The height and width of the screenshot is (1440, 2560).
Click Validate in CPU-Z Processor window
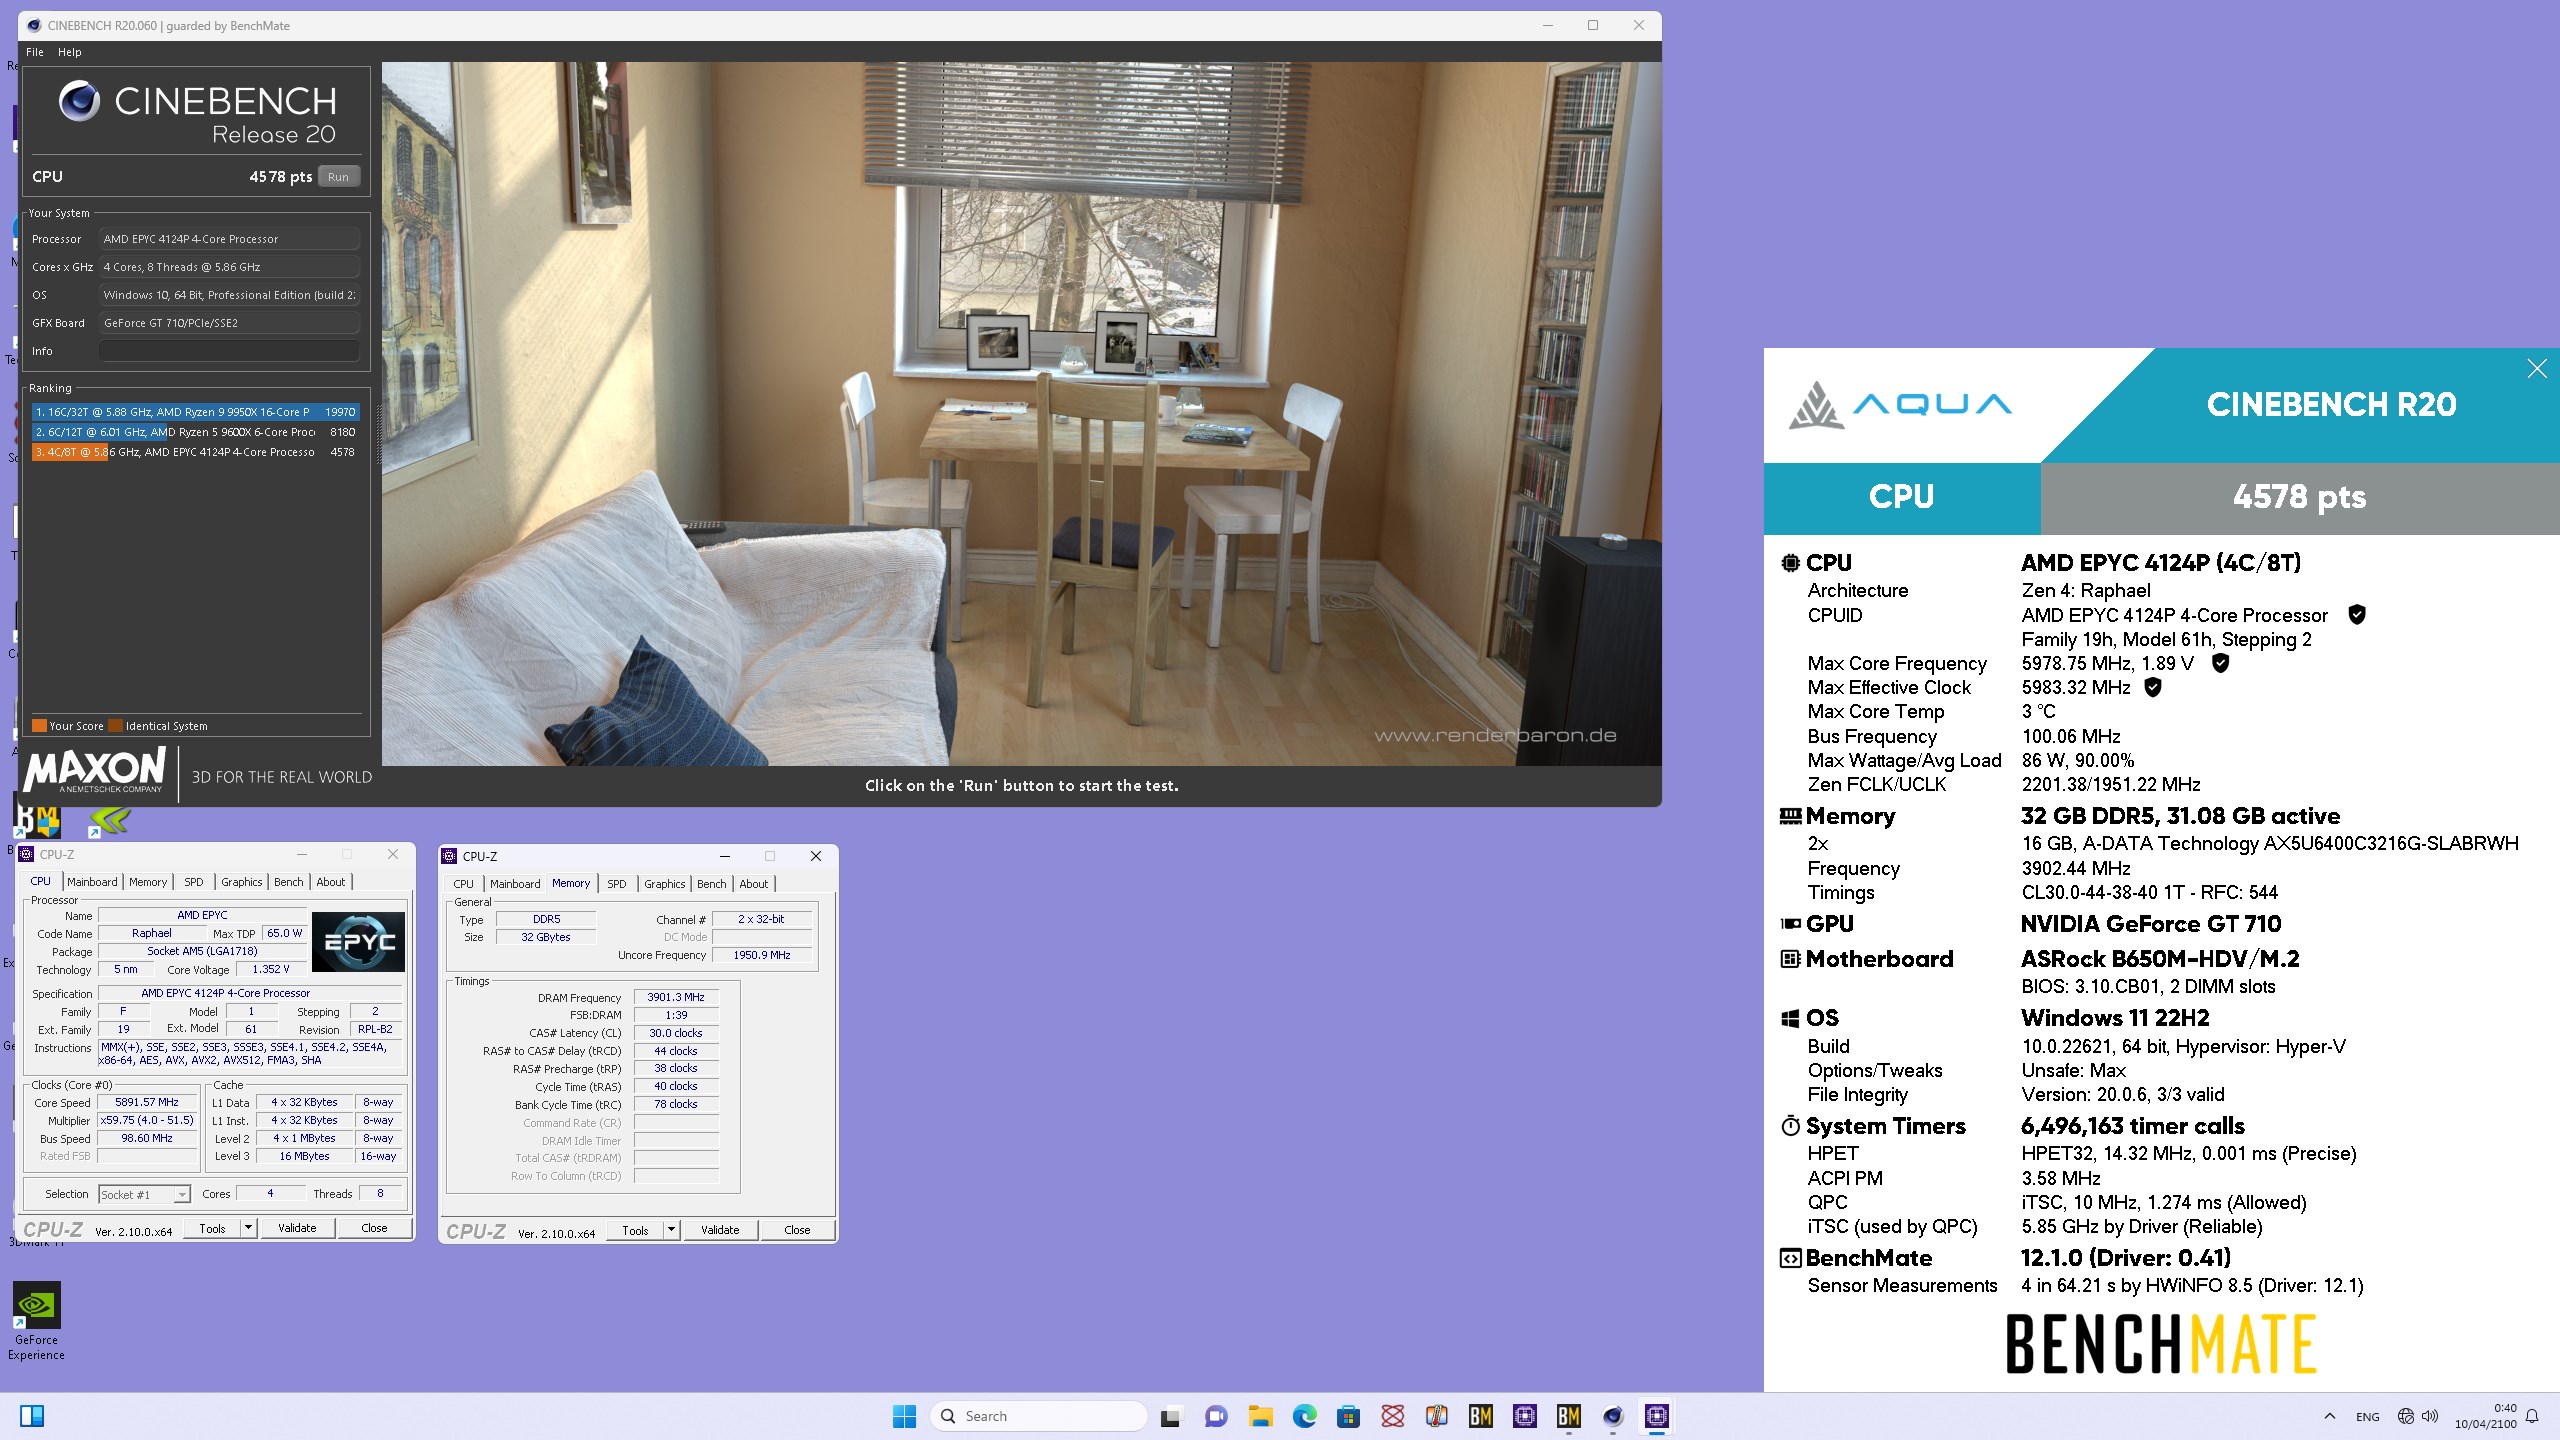297,1228
